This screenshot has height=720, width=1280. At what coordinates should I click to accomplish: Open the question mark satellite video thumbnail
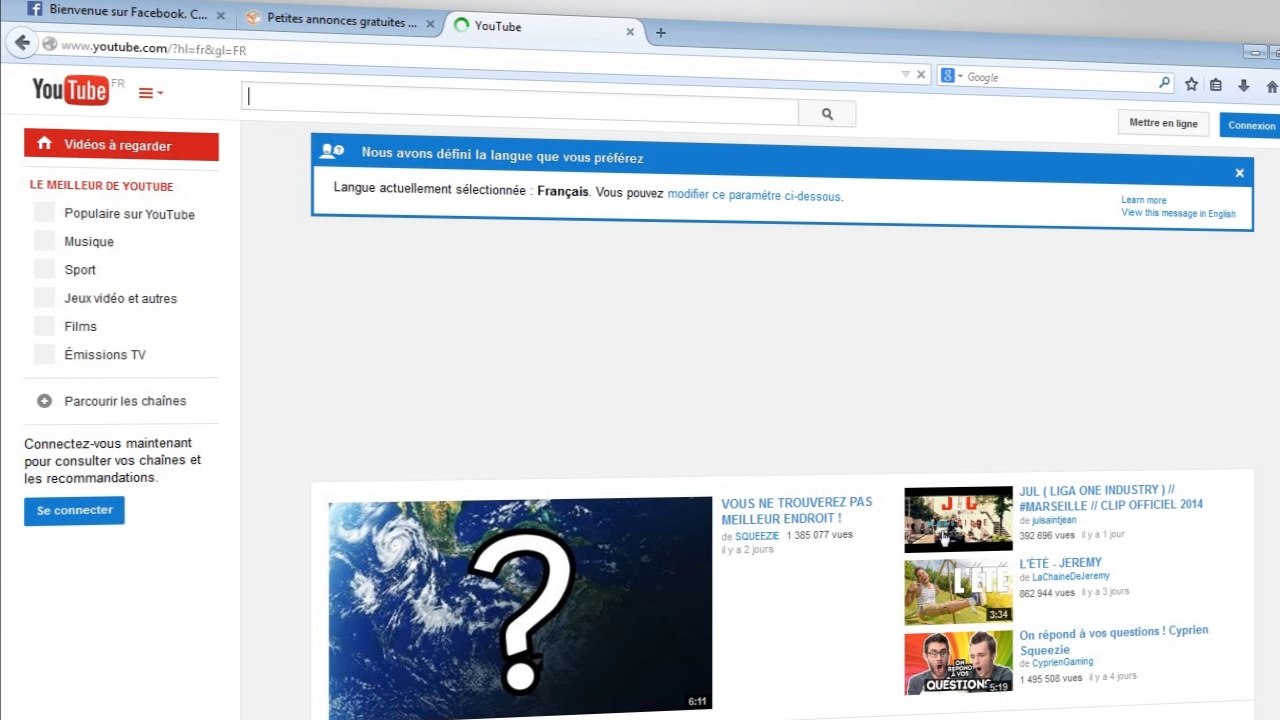520,606
